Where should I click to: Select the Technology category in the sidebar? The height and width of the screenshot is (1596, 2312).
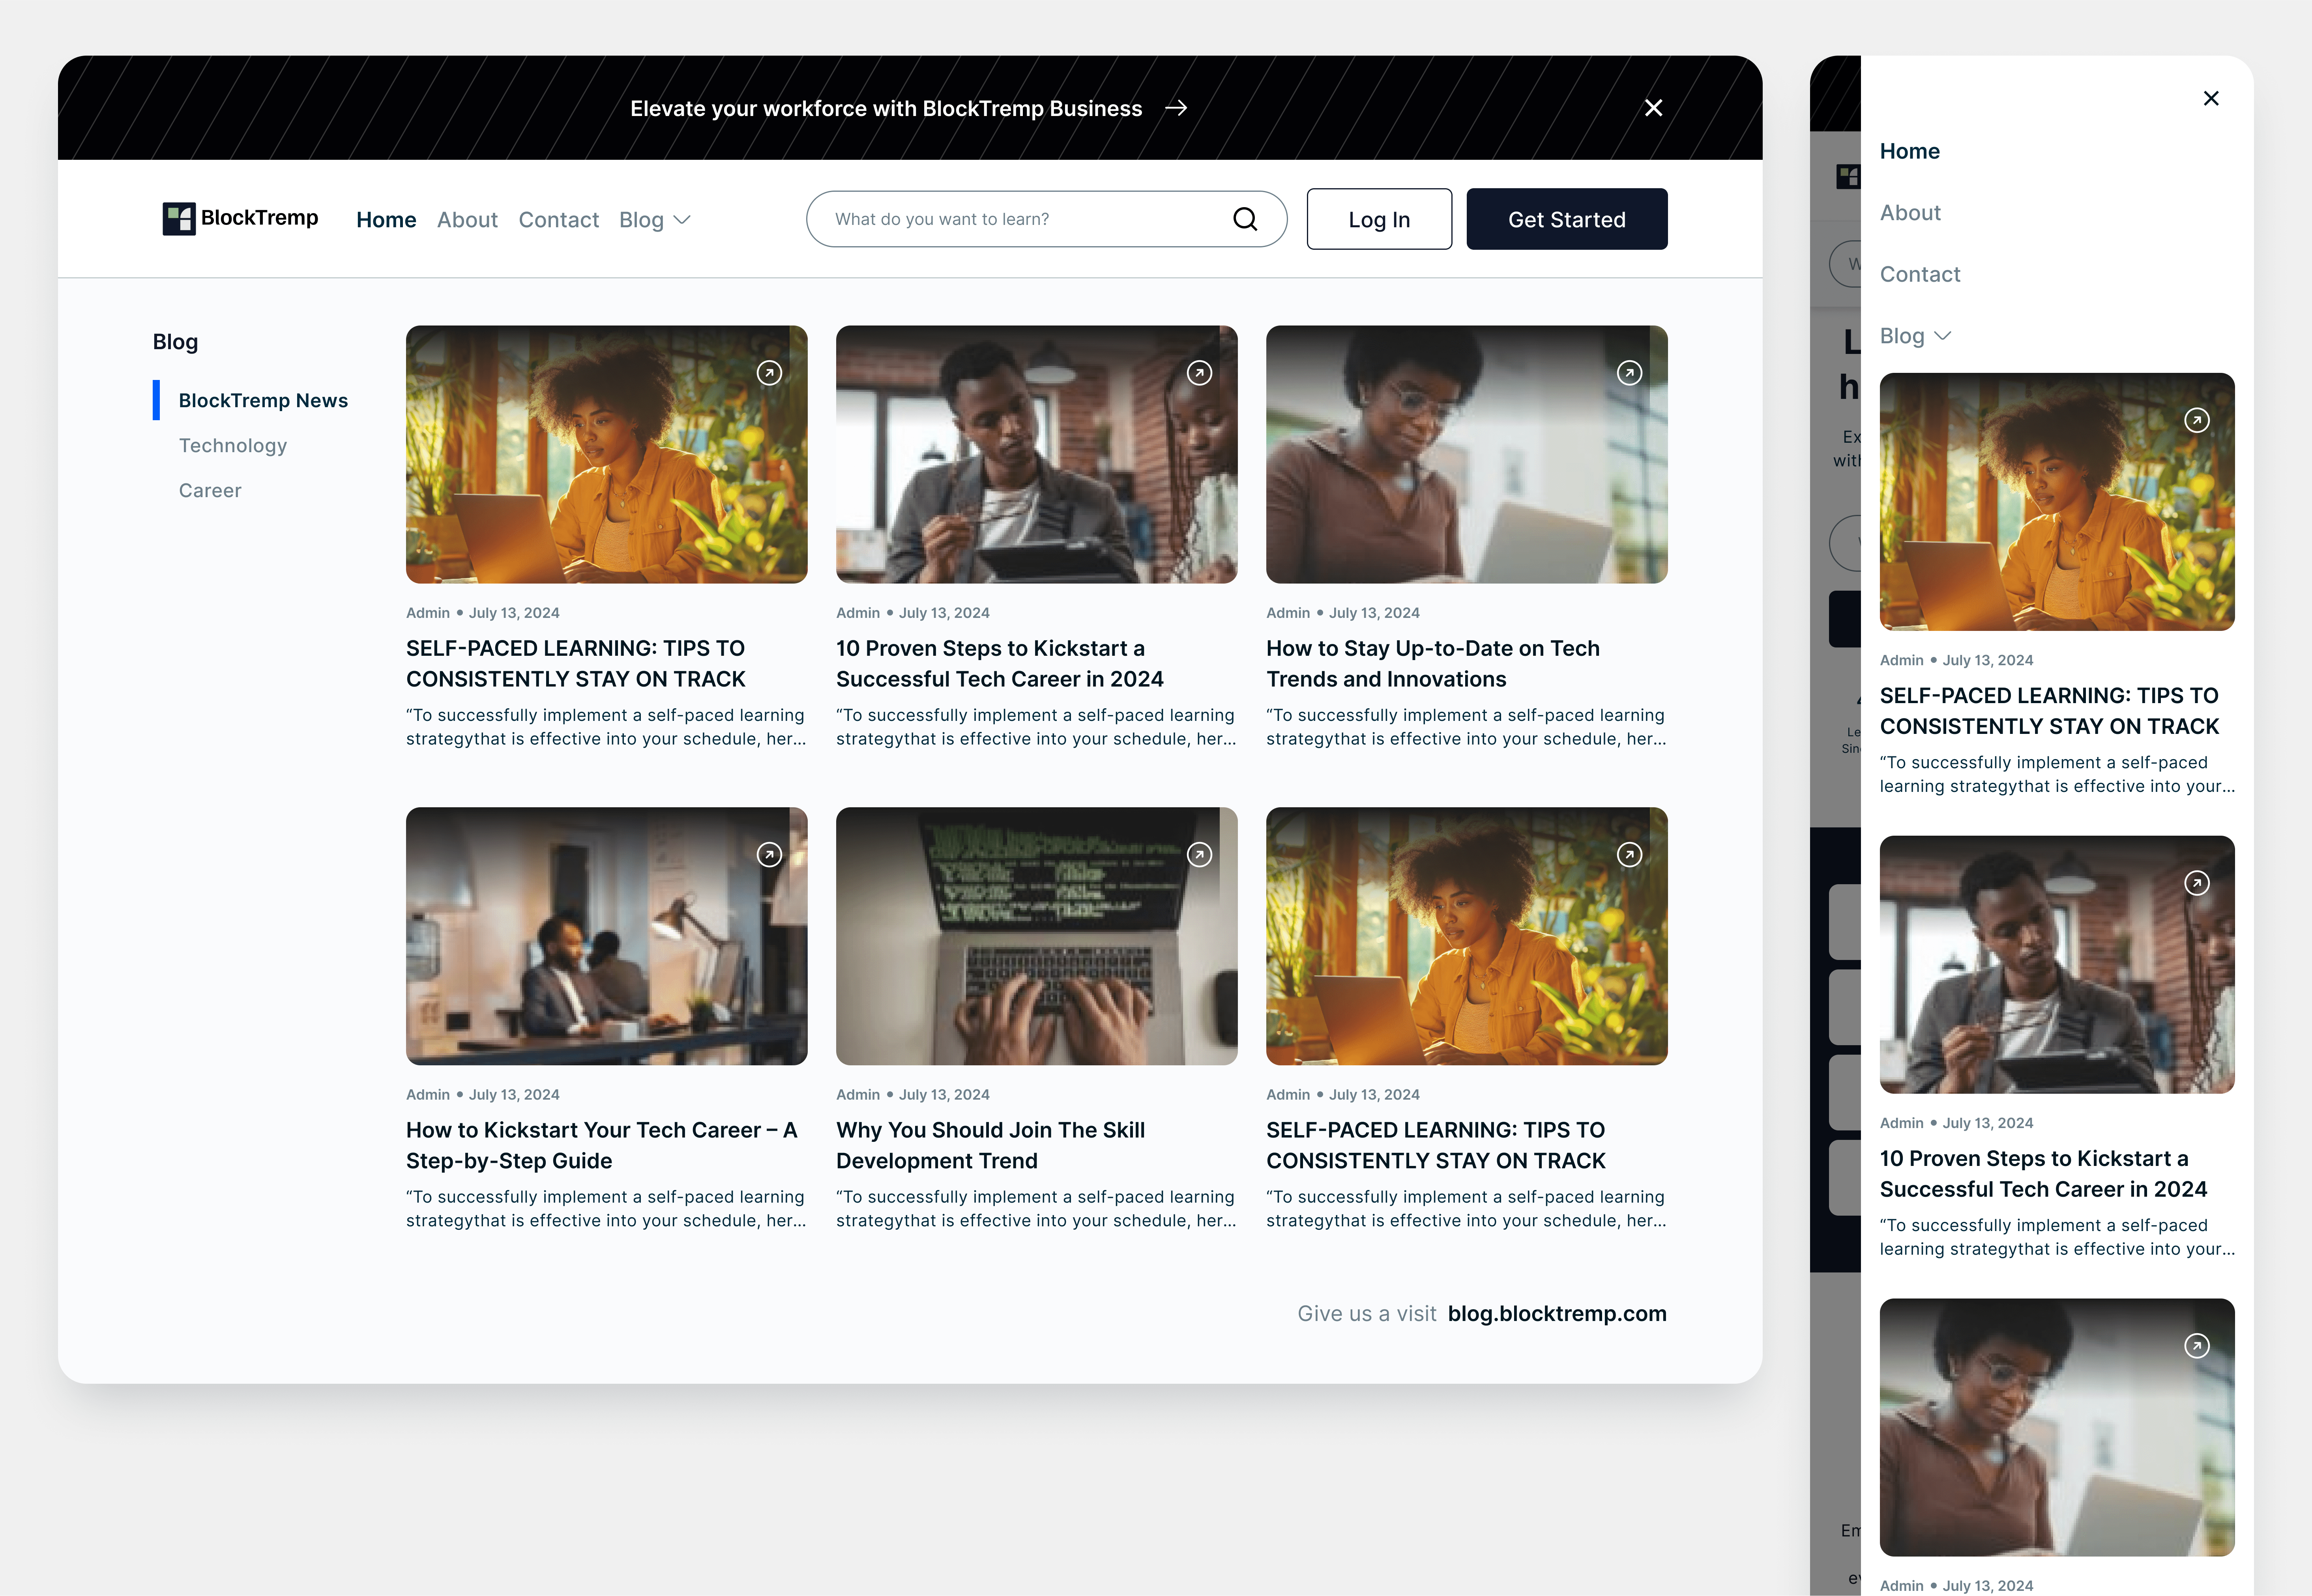click(232, 445)
